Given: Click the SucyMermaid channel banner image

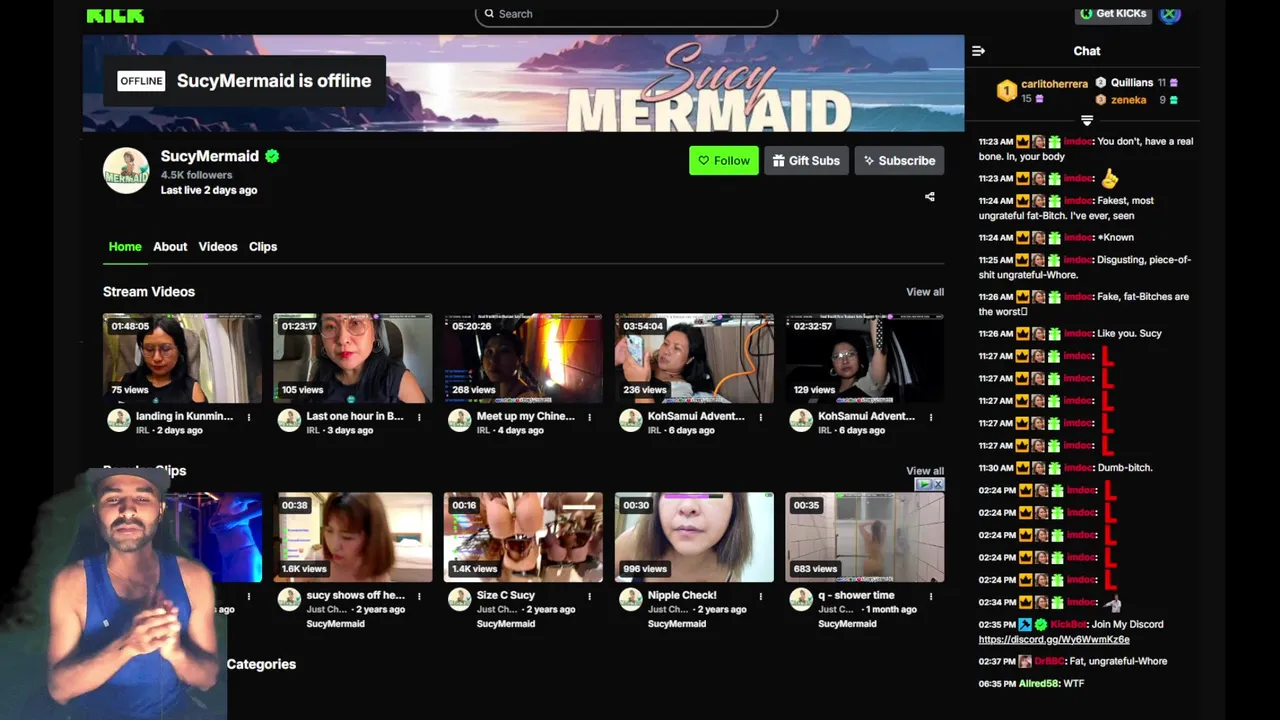Looking at the screenshot, I should coord(523,83).
